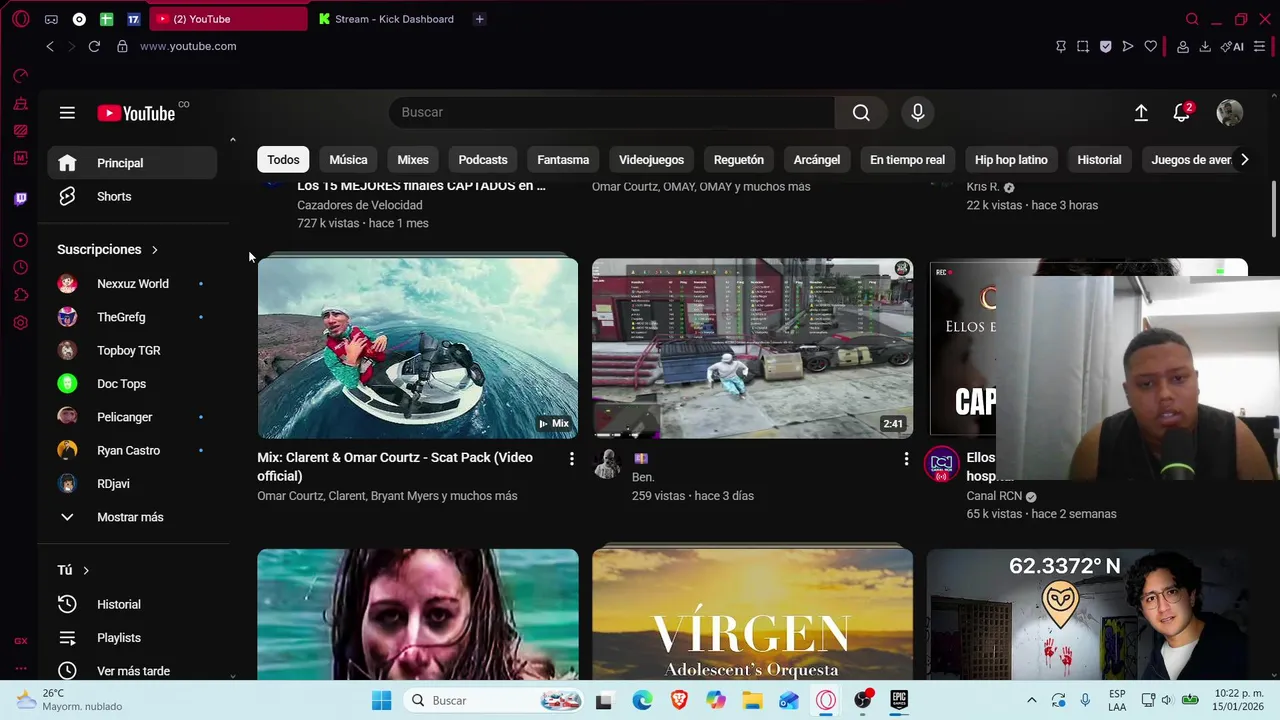The image size is (1280, 720).
Task: Open the Aria AI assistant button
Action: [1232, 46]
